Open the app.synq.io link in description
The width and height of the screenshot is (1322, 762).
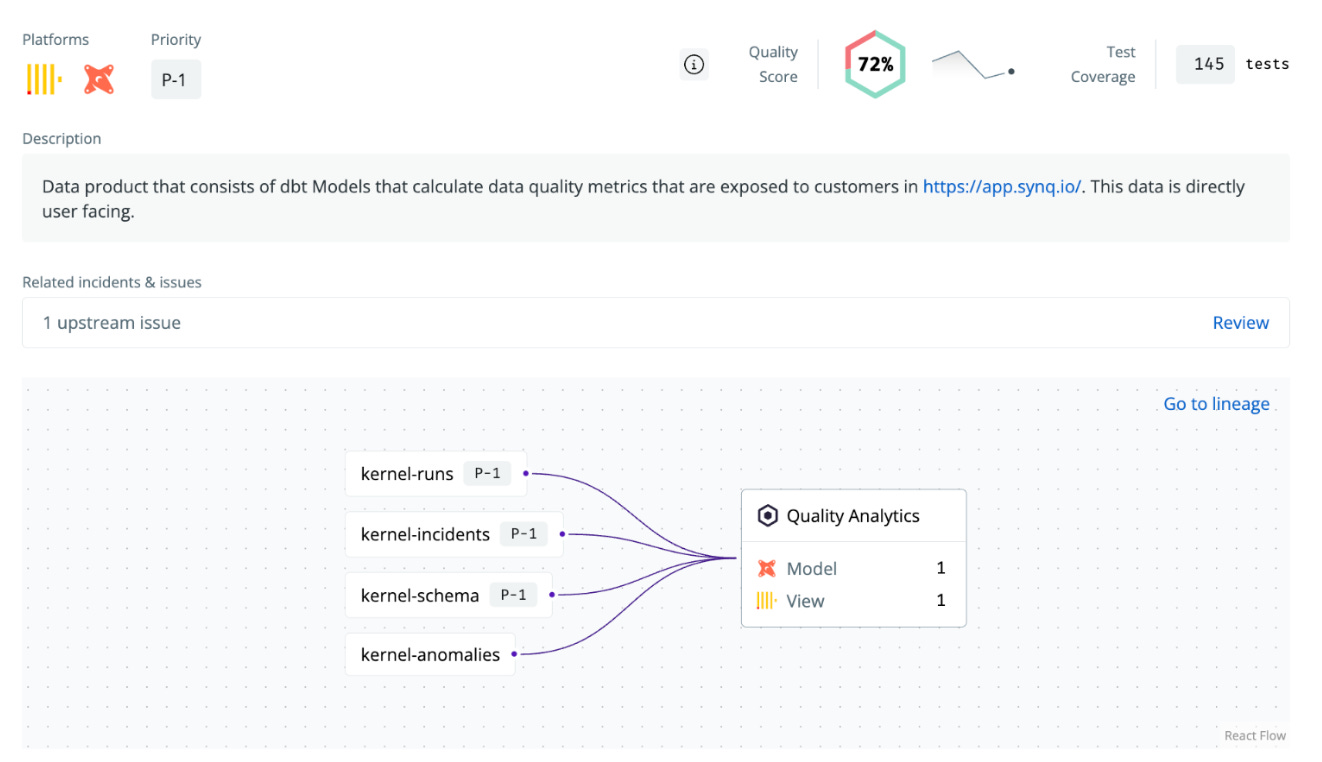[x=1002, y=186]
